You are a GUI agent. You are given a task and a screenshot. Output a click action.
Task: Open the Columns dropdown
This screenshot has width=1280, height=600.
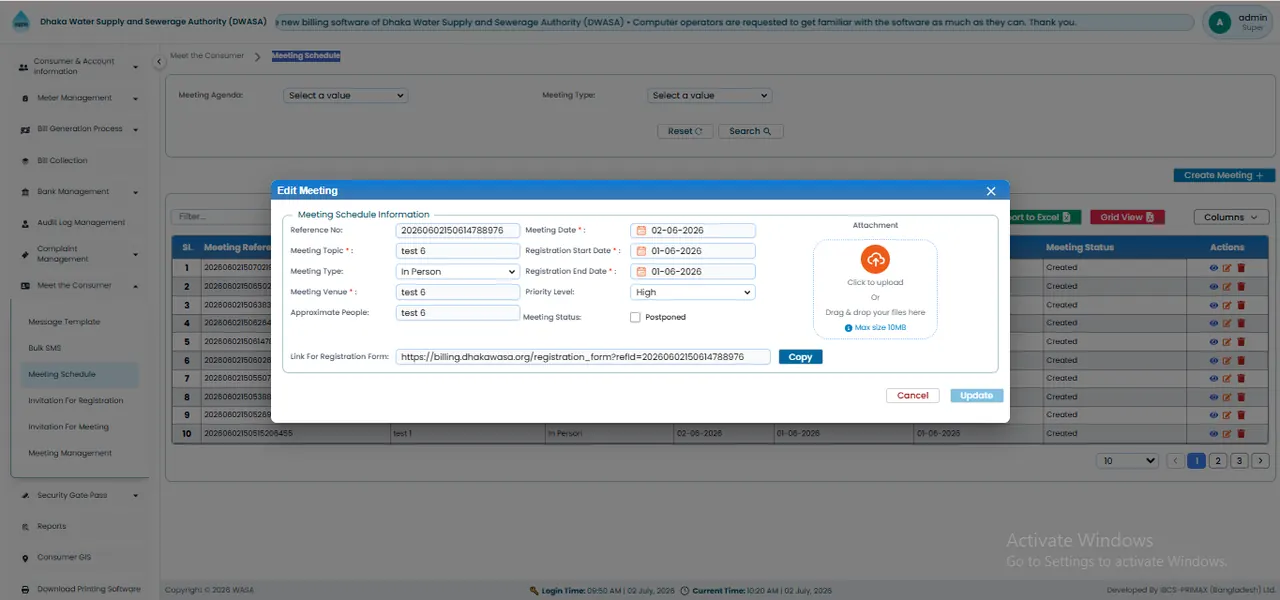point(1231,217)
